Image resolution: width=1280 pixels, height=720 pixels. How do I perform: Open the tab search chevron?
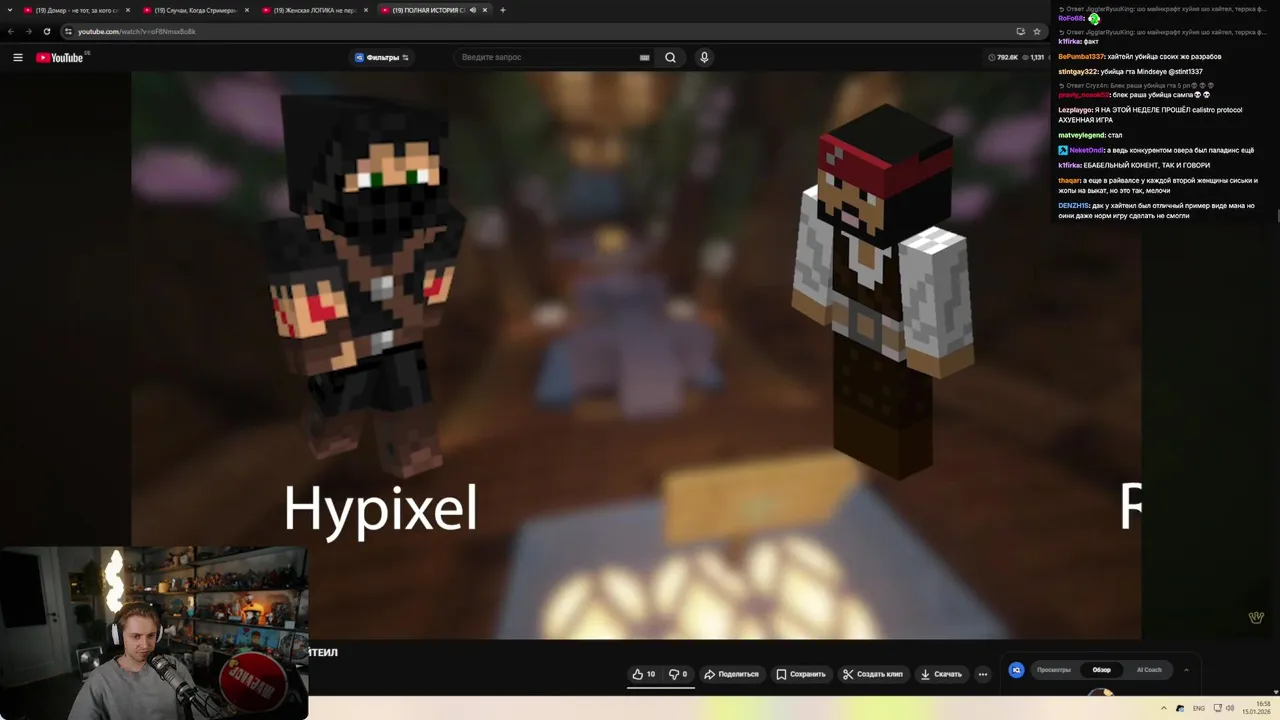pyautogui.click(x=10, y=10)
